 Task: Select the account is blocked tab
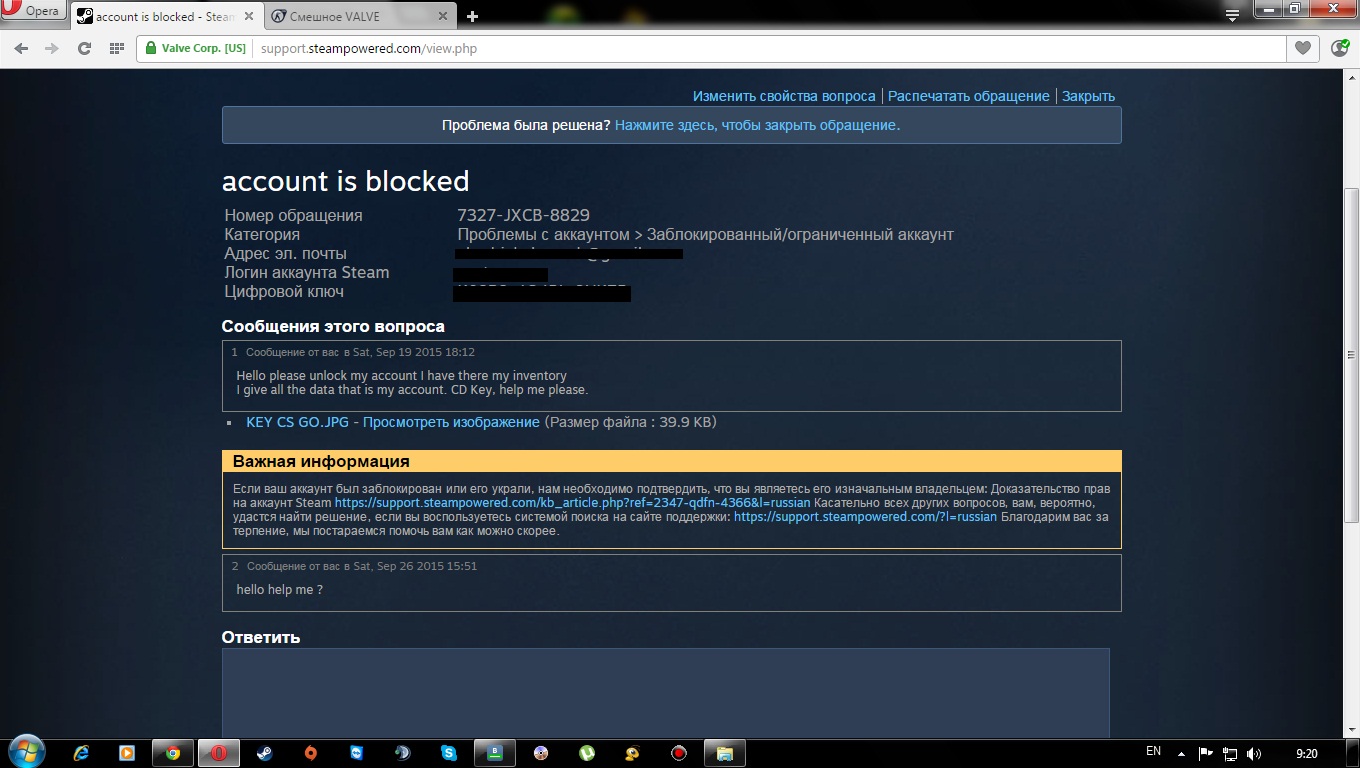coord(167,16)
